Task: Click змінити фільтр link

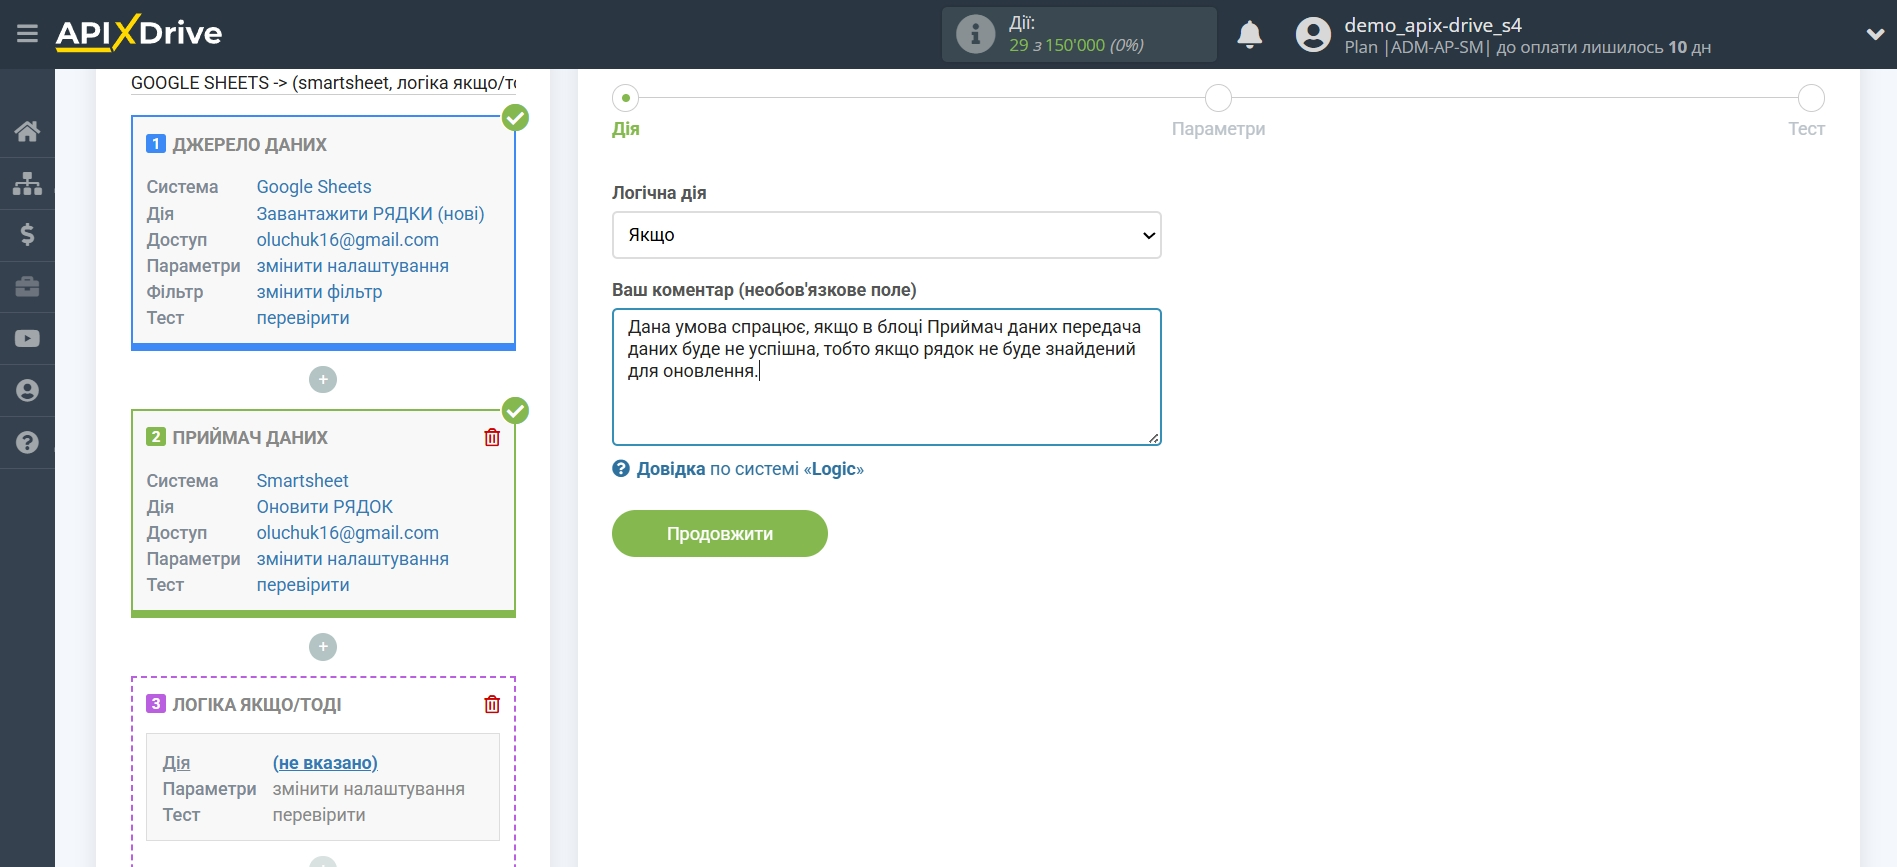Action: (319, 292)
